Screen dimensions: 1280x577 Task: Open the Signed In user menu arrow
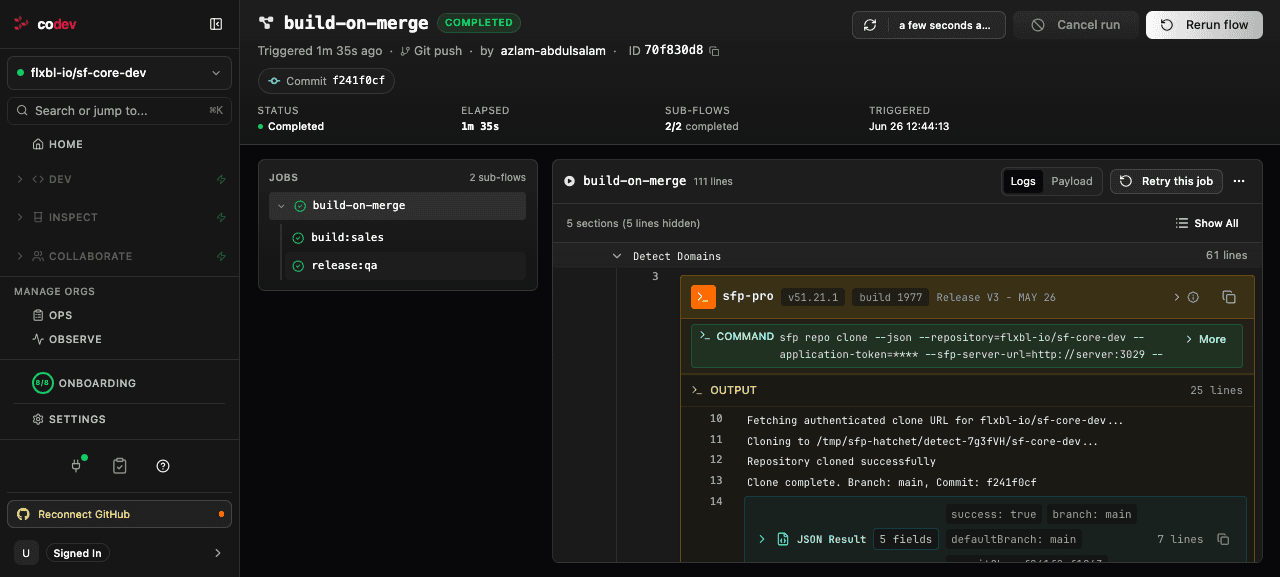[x=218, y=553]
